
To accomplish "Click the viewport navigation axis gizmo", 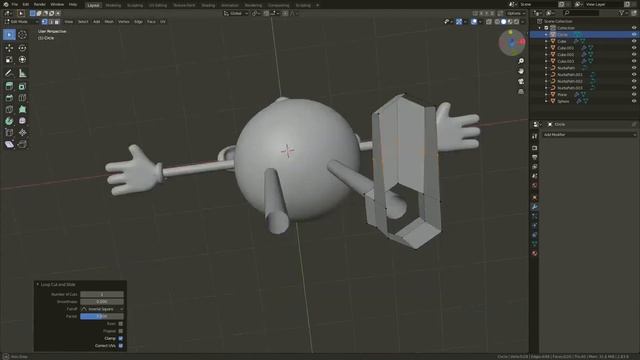I will (x=512, y=42).
